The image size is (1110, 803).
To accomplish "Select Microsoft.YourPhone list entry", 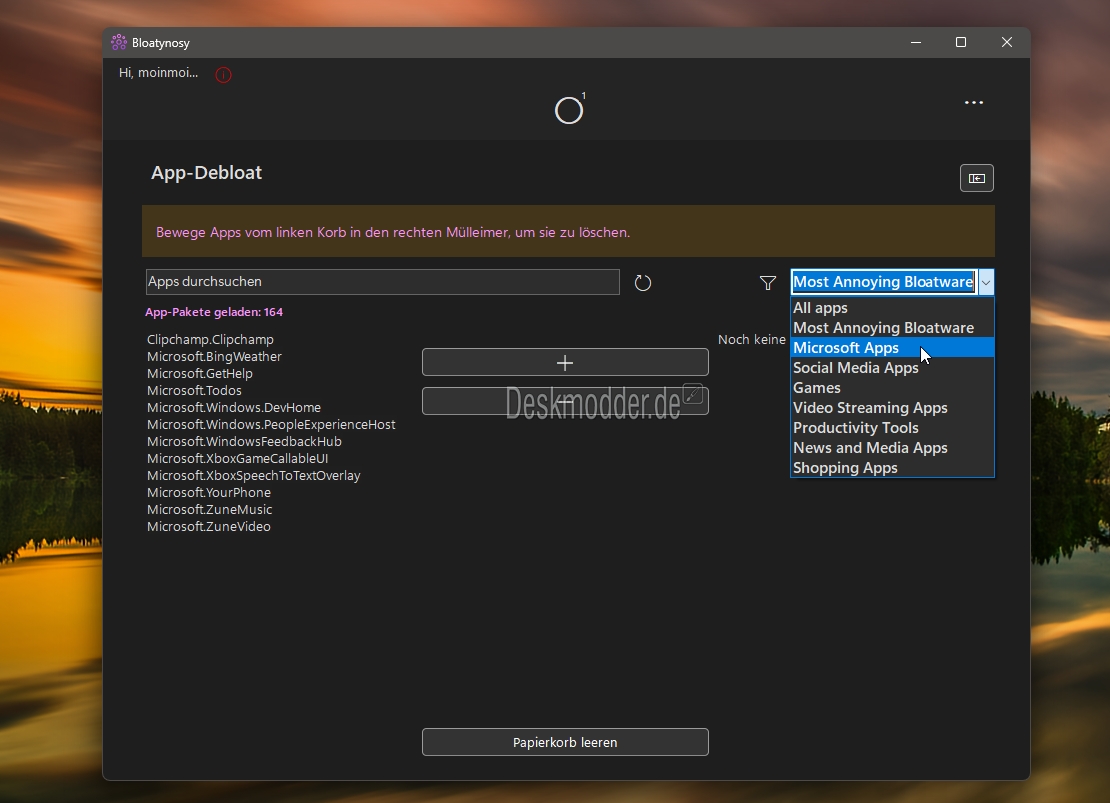I will [209, 493].
